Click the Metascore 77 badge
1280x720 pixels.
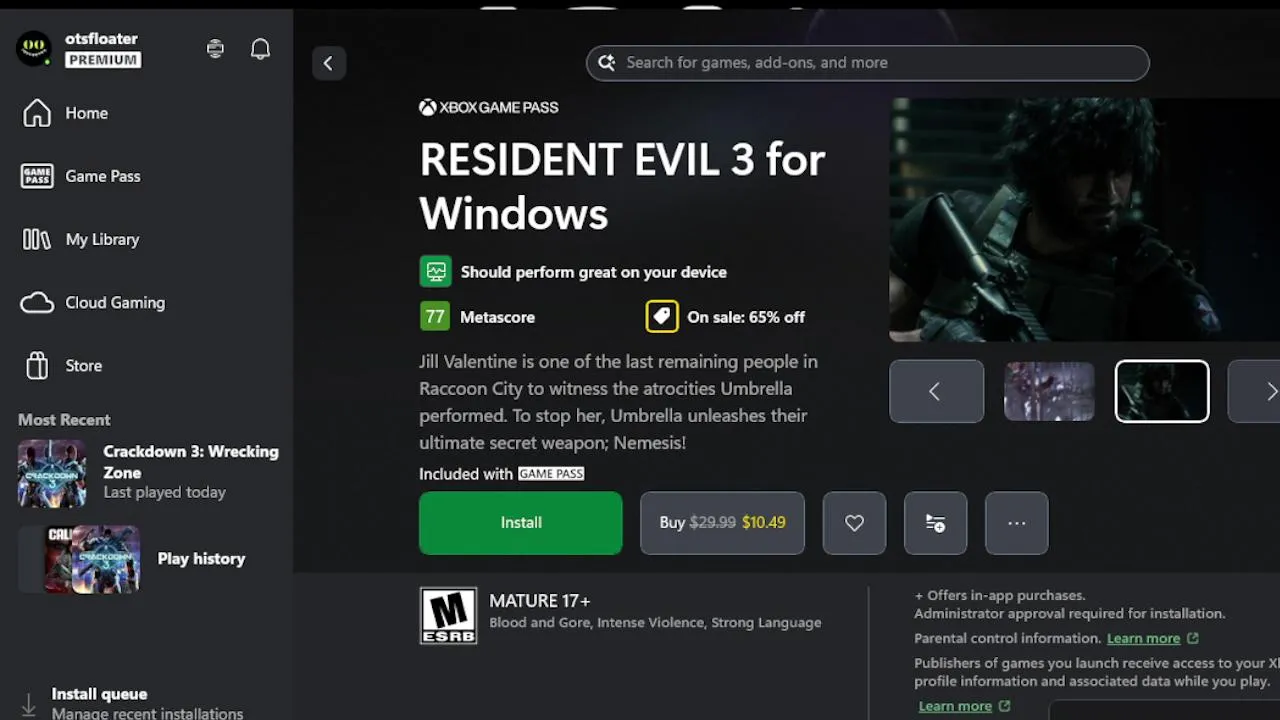(x=435, y=317)
